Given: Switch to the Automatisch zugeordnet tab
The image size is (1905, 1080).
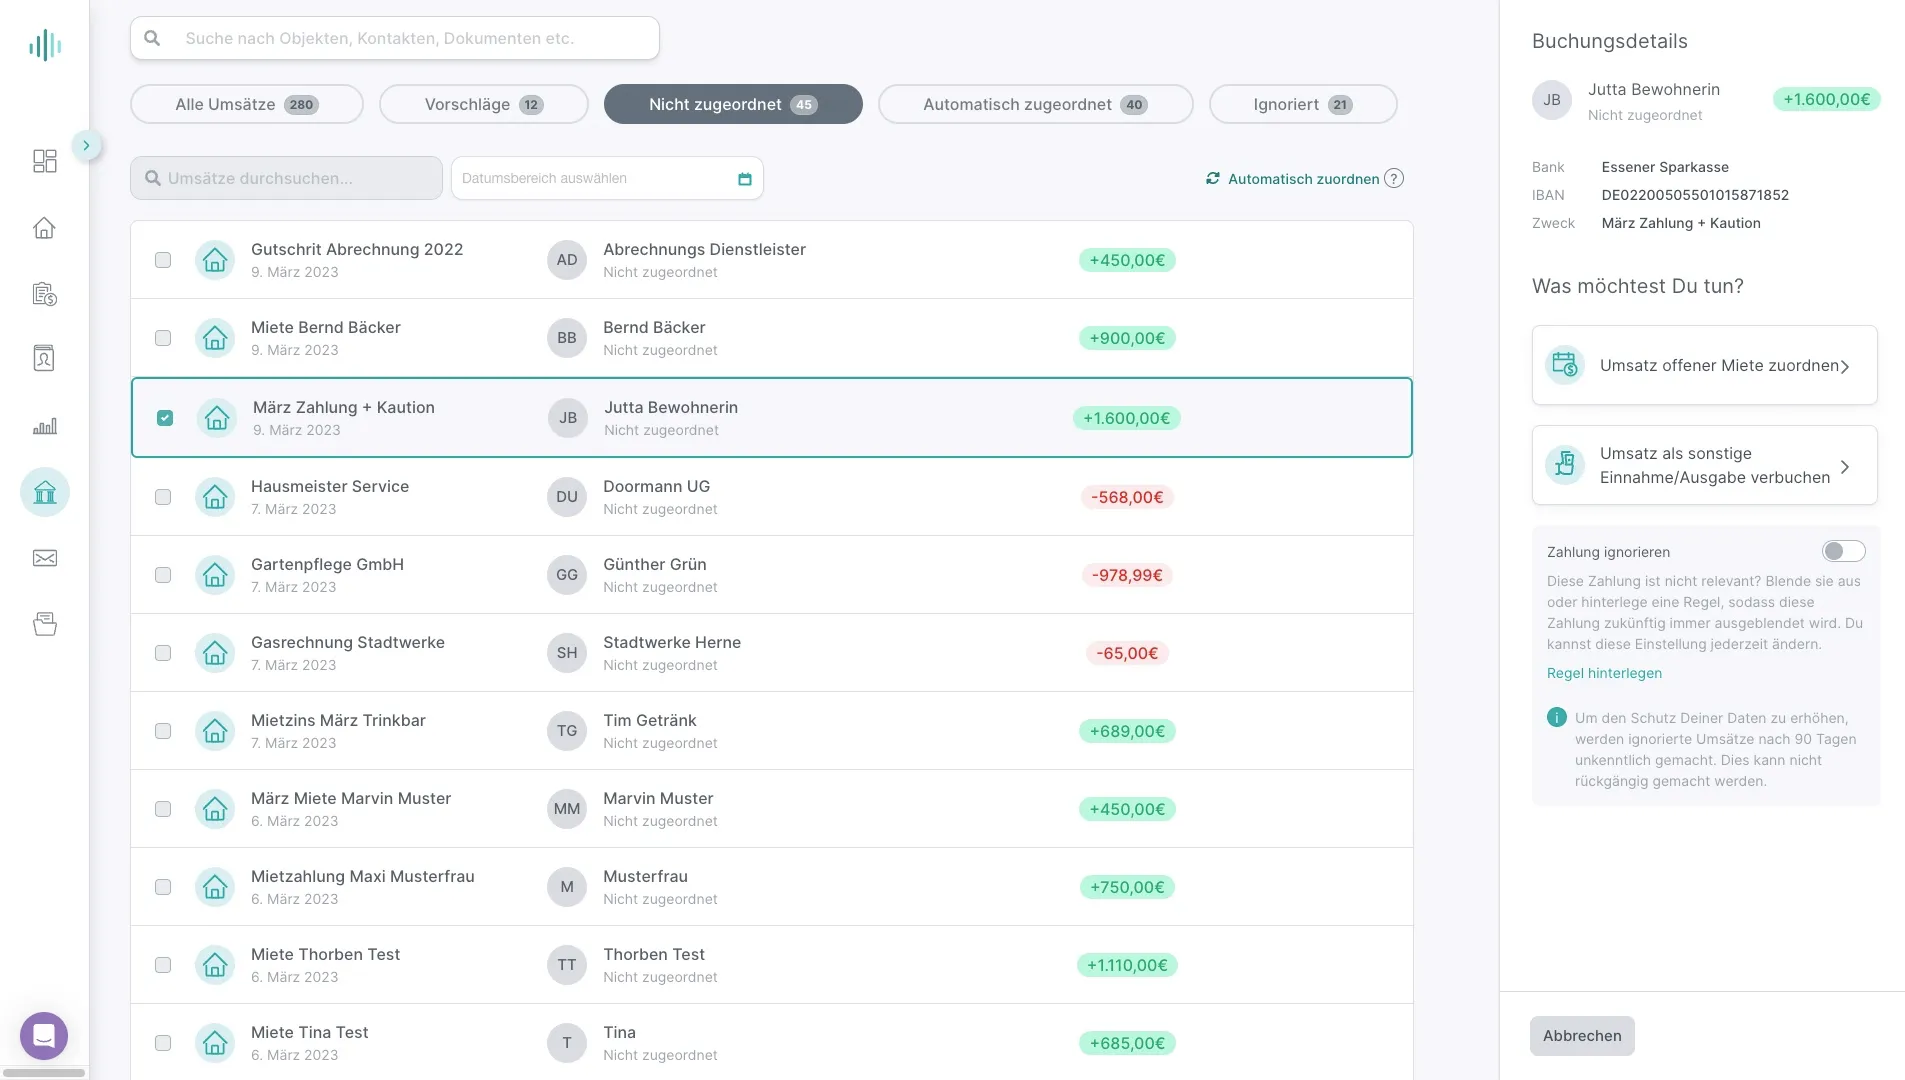Looking at the screenshot, I should [1035, 104].
